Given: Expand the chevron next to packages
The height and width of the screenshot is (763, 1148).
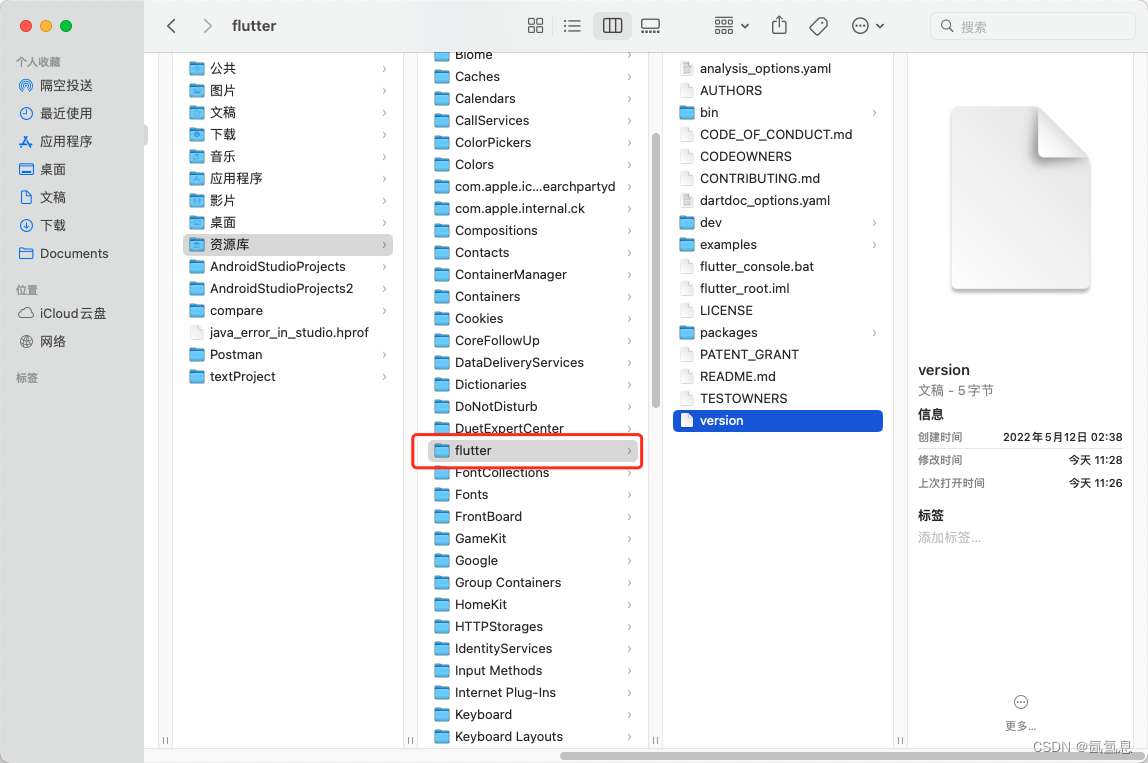Looking at the screenshot, I should (x=874, y=333).
